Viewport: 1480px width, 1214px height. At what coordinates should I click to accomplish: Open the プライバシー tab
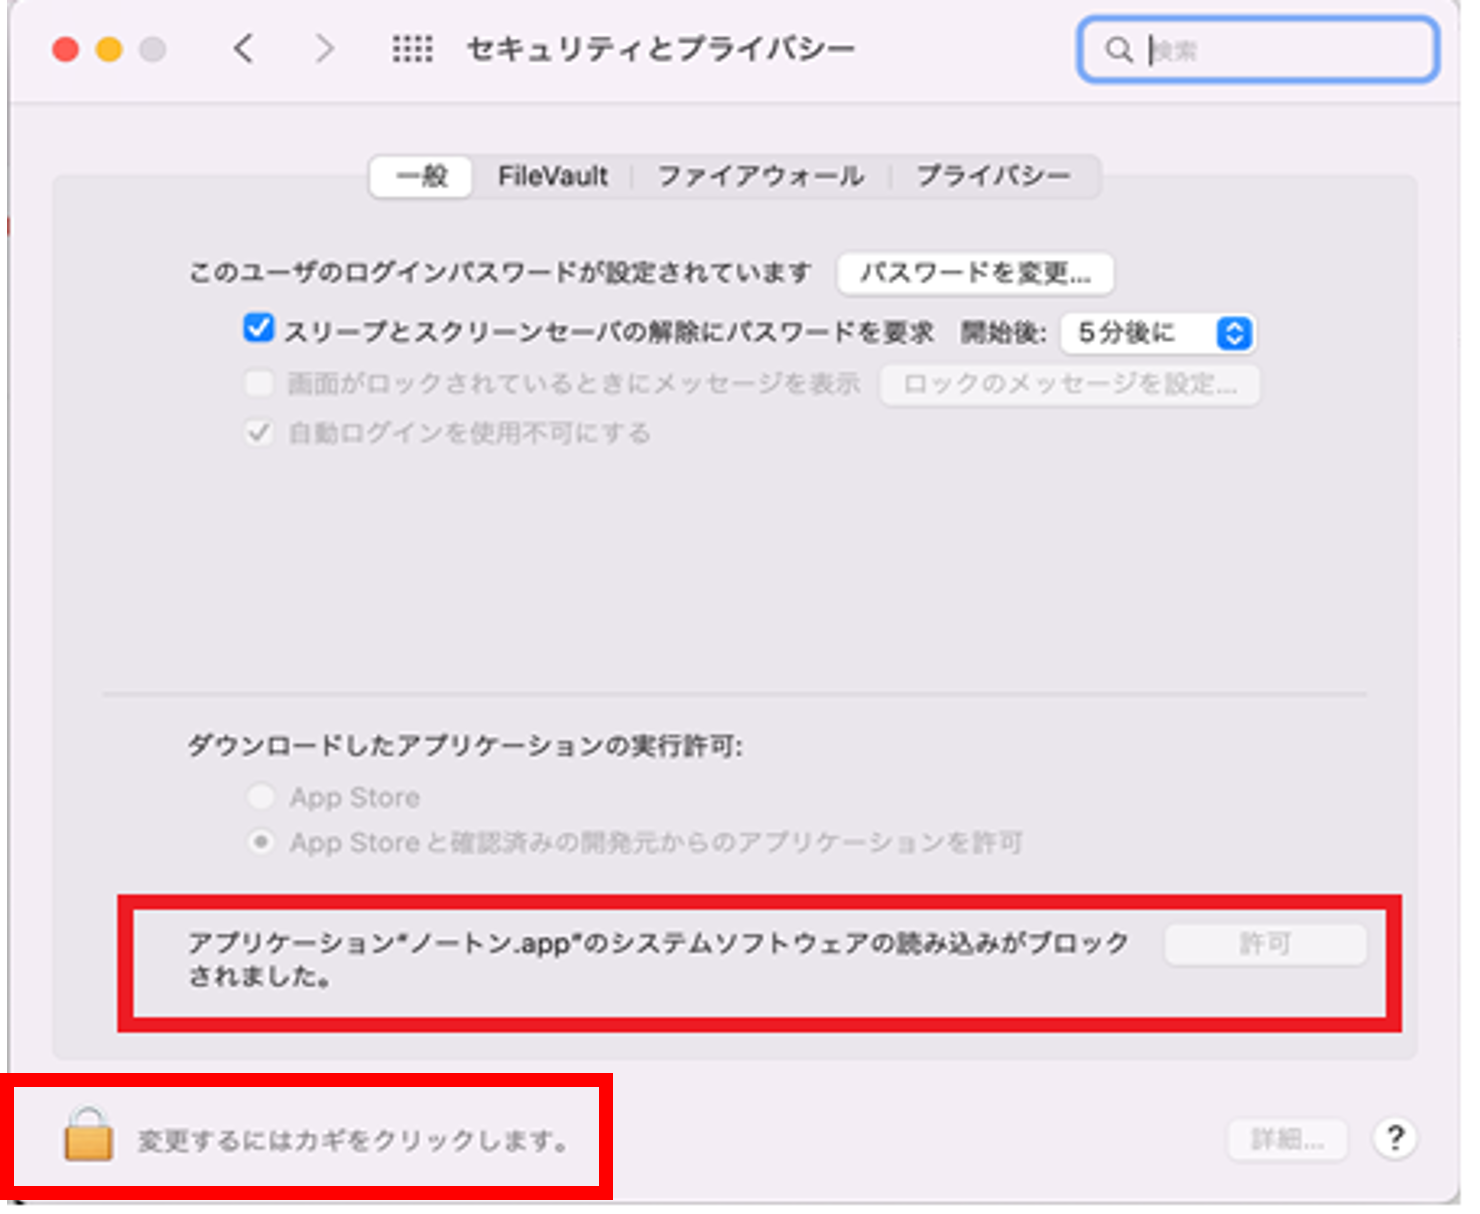[x=993, y=177]
